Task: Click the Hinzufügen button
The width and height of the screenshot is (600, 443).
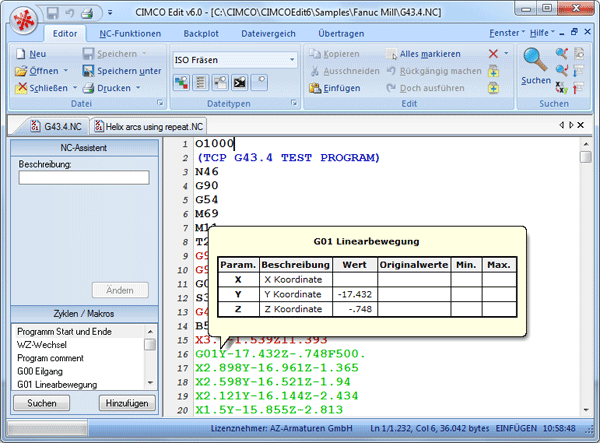Action: point(127,403)
